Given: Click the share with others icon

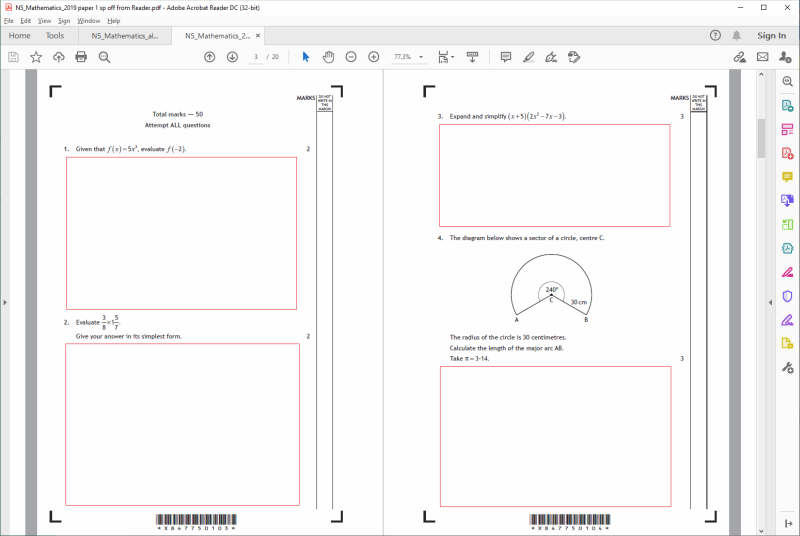Looking at the screenshot, I should (785, 57).
